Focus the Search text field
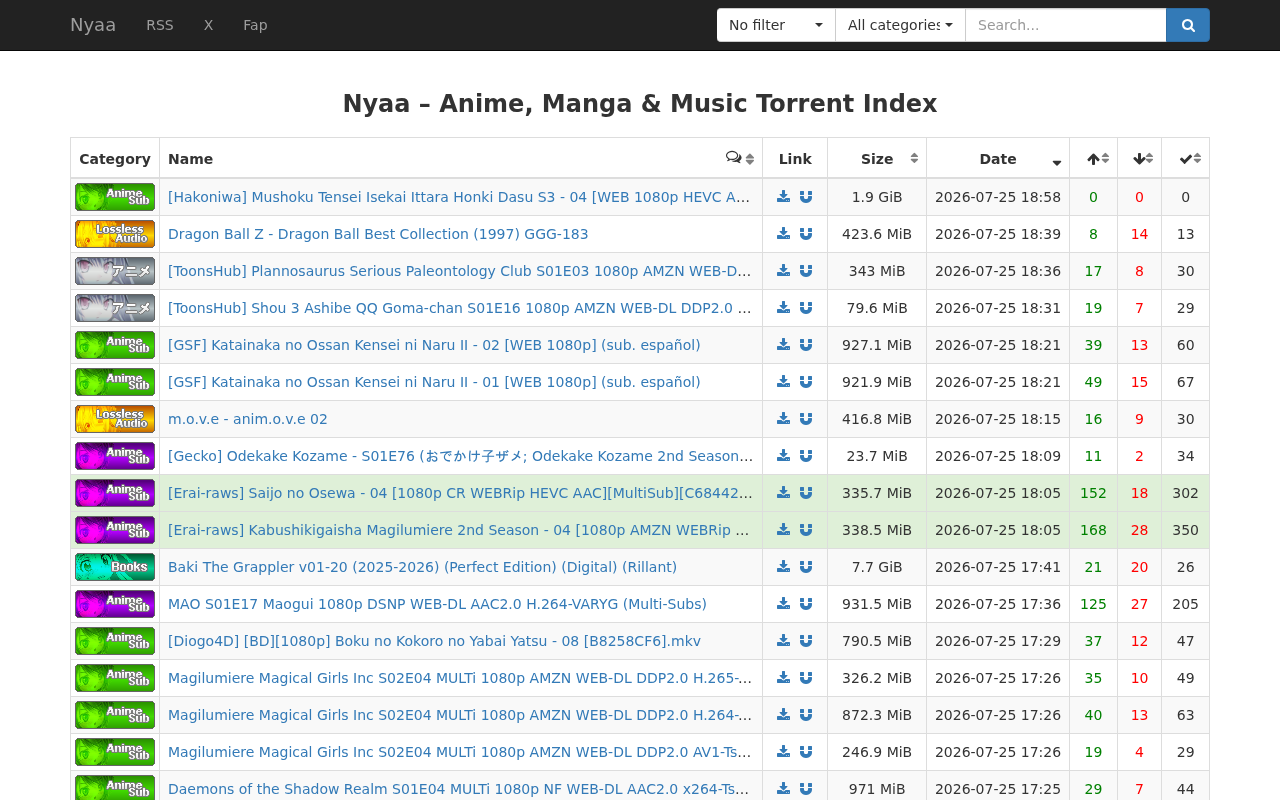 (1066, 25)
